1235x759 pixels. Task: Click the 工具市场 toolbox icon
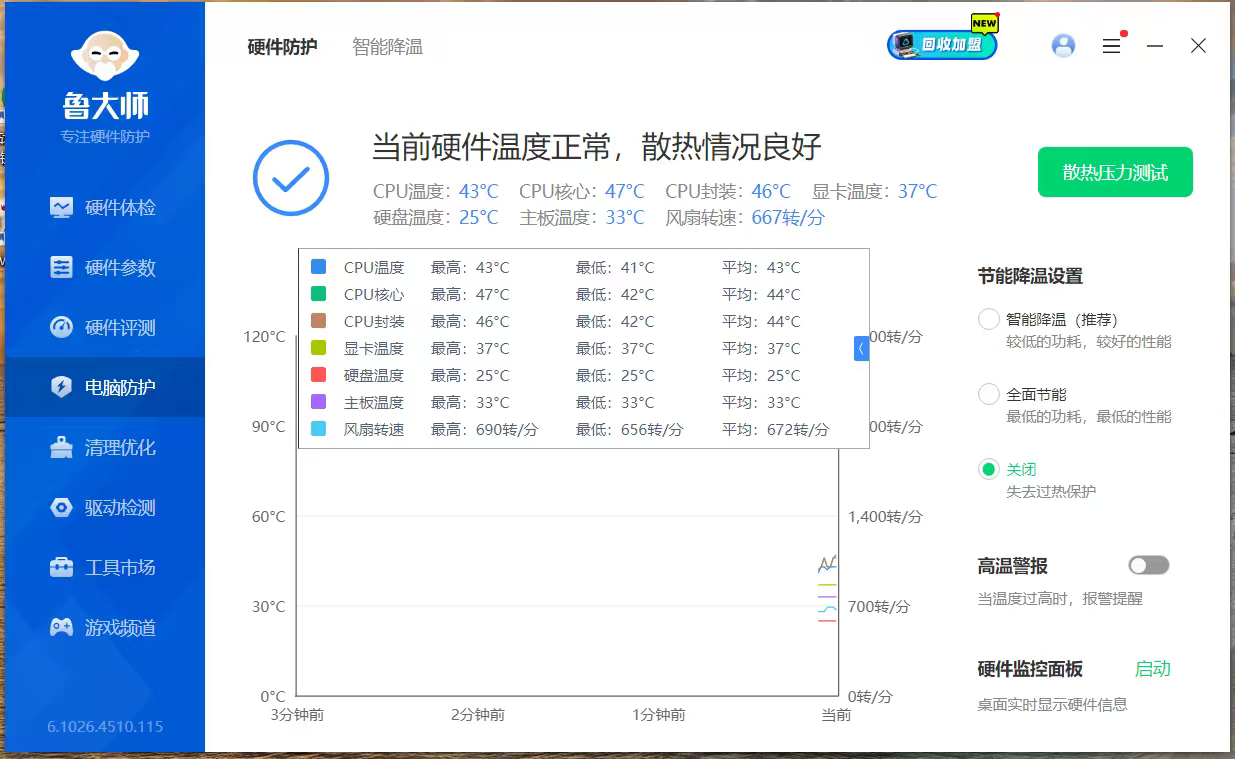point(62,568)
